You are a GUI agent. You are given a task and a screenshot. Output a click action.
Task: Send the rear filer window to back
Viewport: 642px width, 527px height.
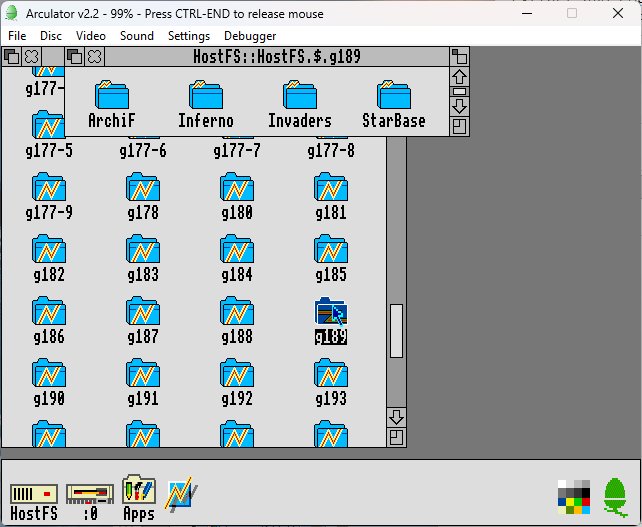point(12,56)
